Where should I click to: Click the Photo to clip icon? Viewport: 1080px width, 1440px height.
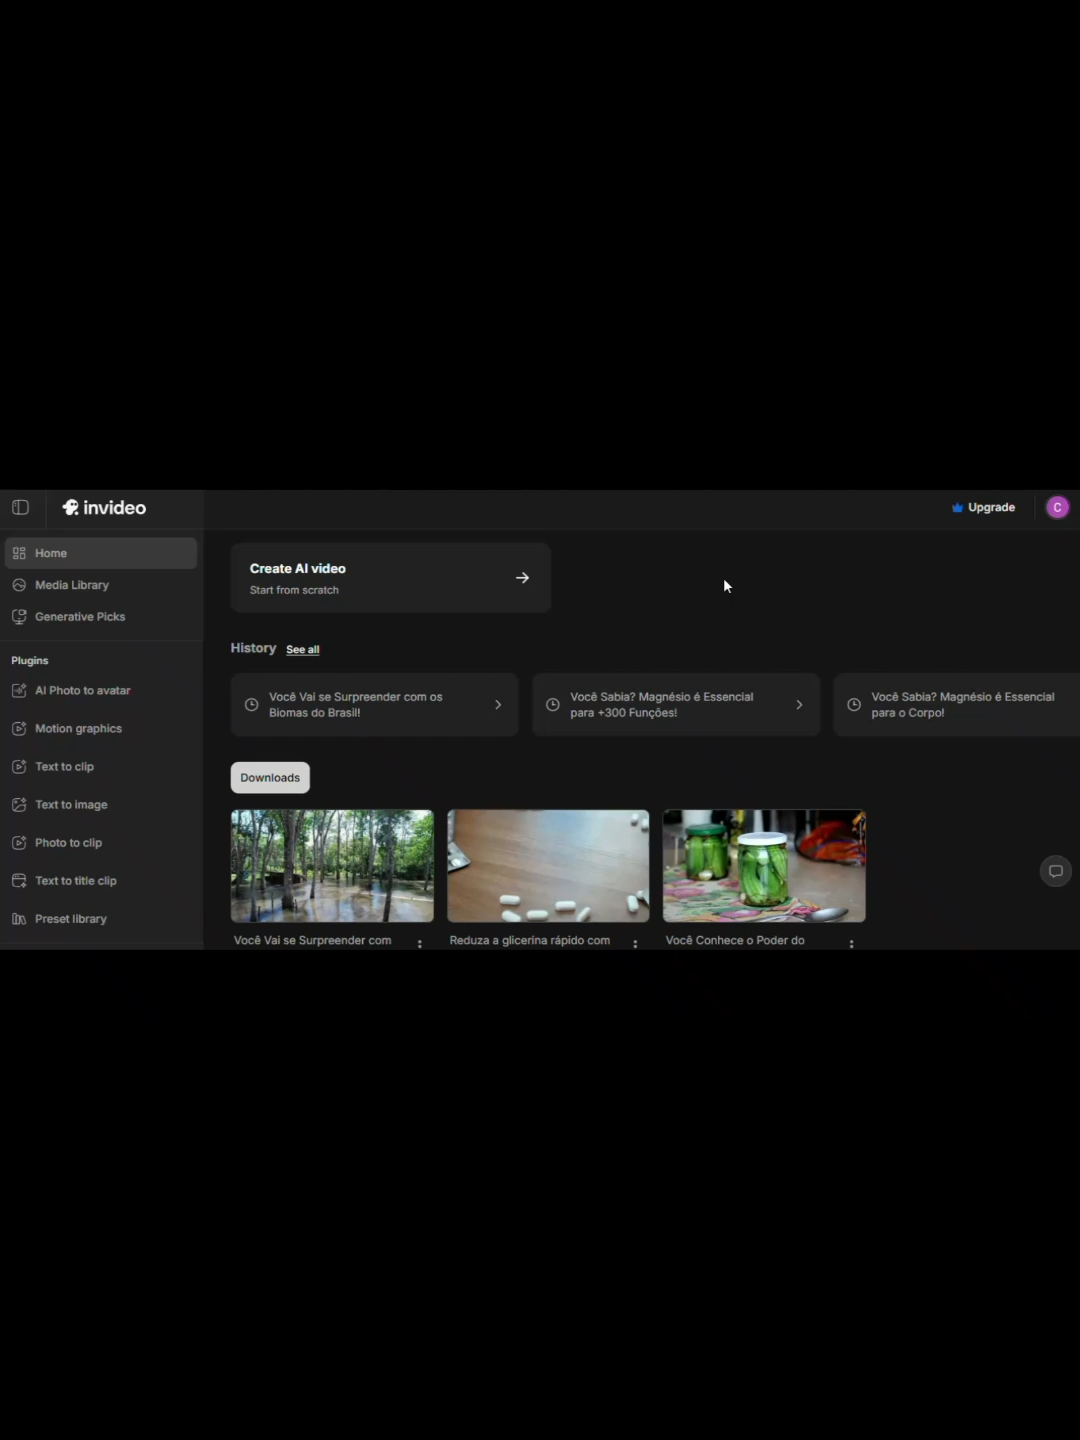pyautogui.click(x=19, y=843)
